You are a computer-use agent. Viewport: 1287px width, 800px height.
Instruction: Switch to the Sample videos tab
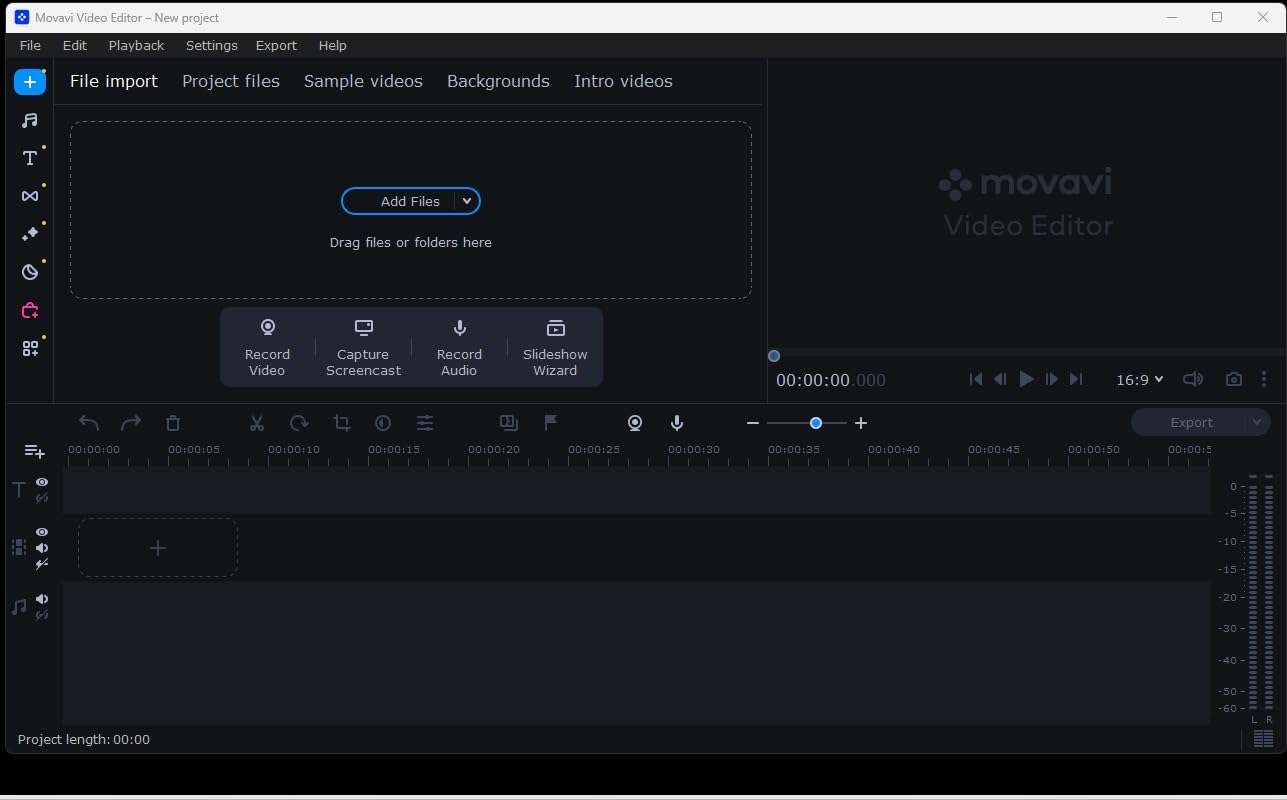[363, 81]
